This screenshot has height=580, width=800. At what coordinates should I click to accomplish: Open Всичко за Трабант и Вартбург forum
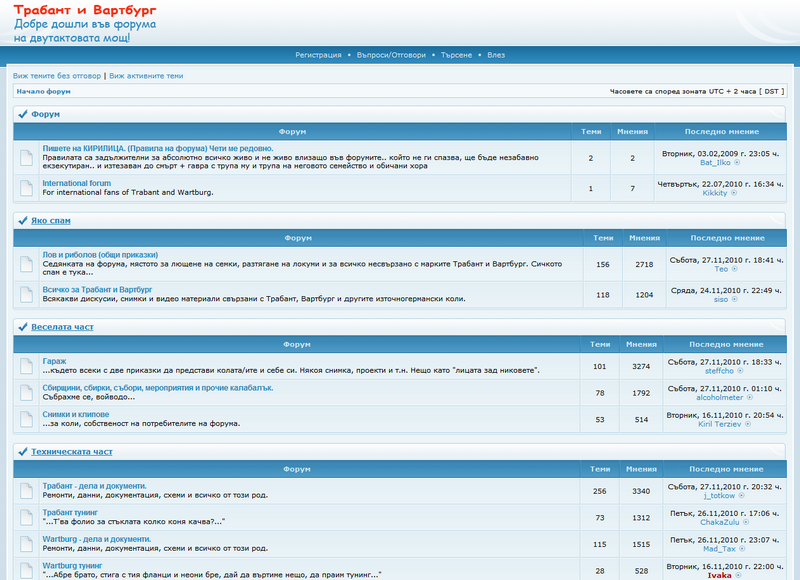pos(97,289)
